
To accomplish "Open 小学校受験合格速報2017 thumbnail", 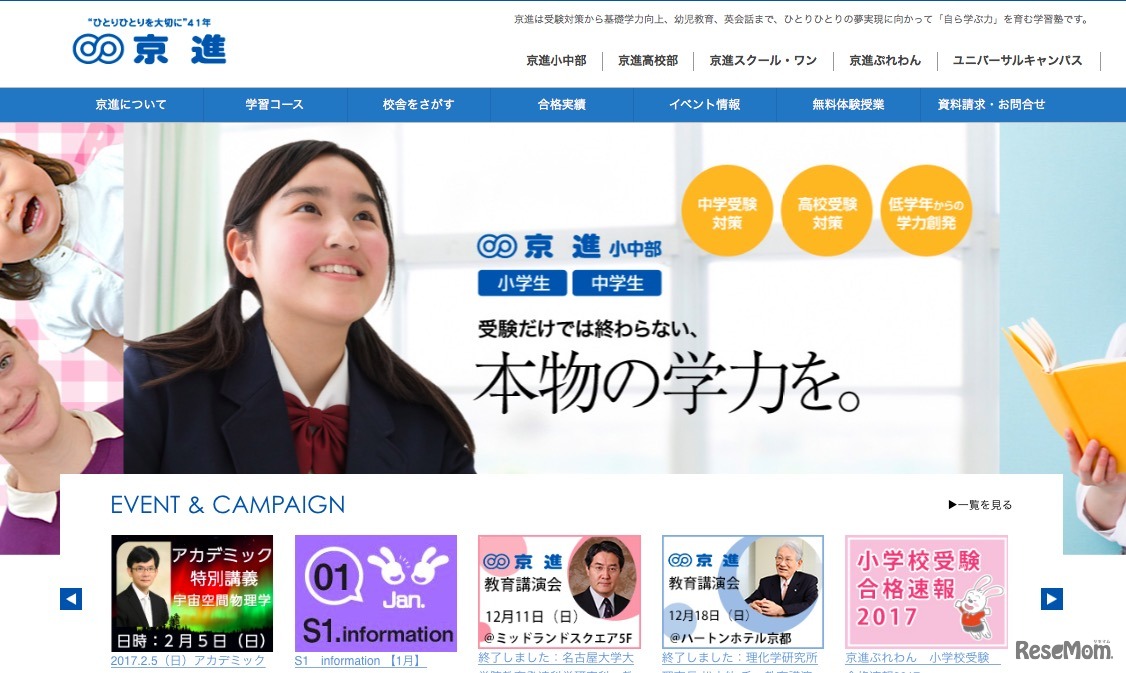I will pyautogui.click(x=926, y=591).
